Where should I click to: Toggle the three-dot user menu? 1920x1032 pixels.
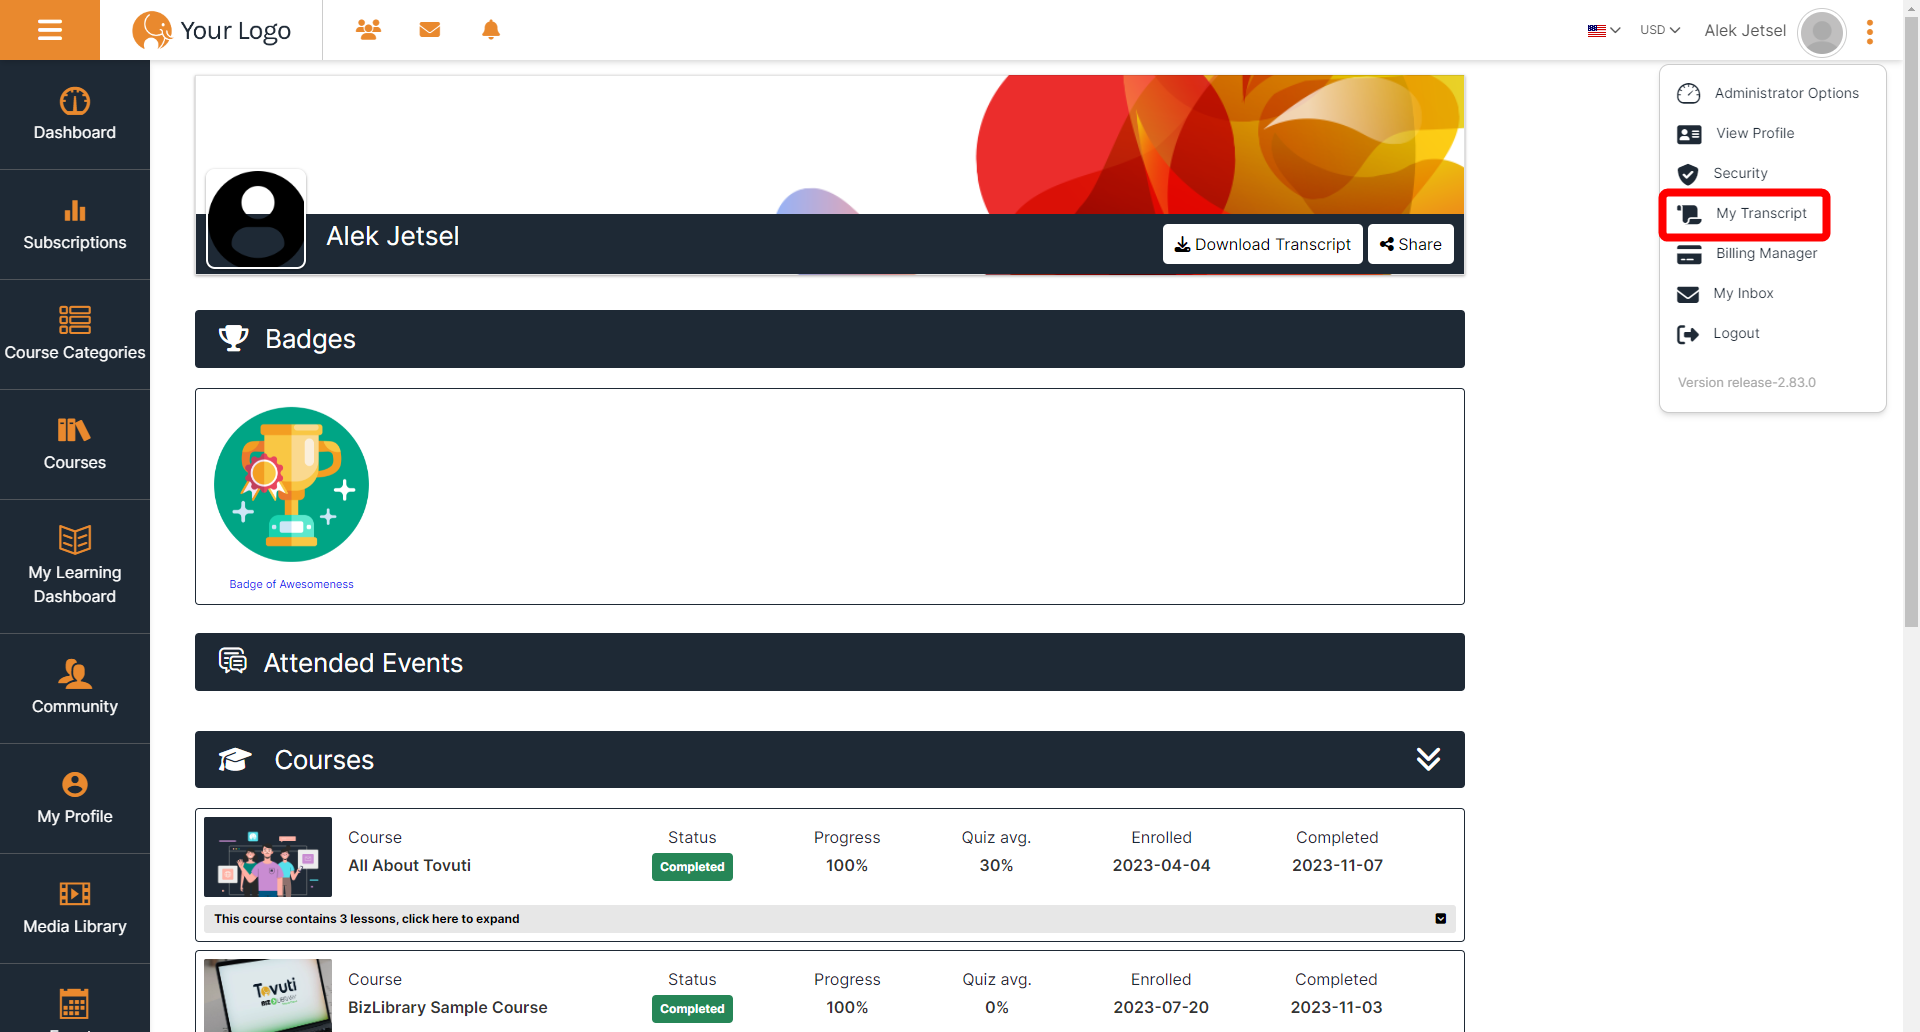coord(1870,32)
